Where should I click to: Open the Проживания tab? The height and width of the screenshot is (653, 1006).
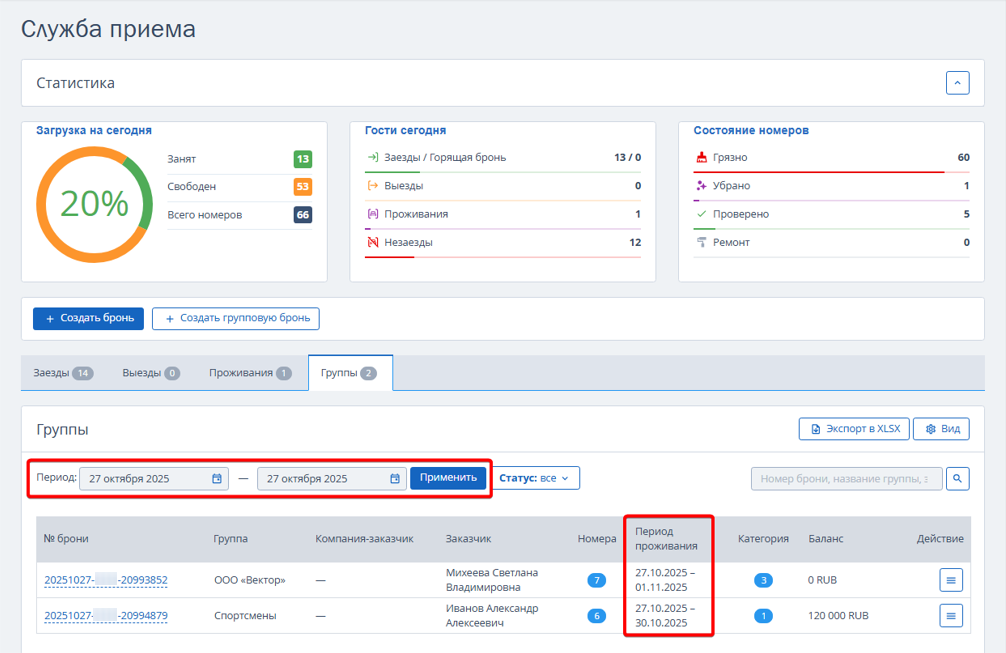coord(250,373)
